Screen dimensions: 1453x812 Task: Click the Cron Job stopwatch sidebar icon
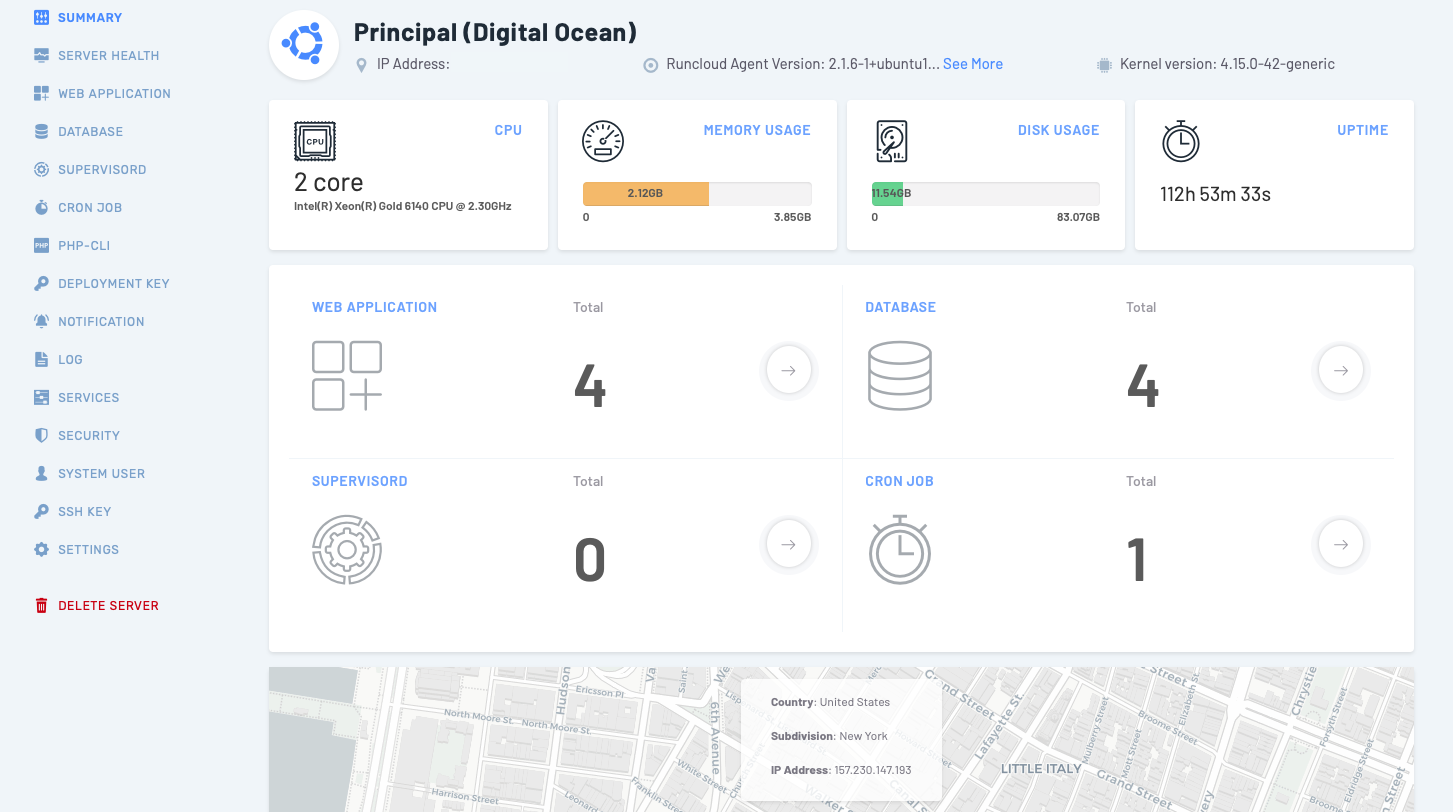[41, 208]
